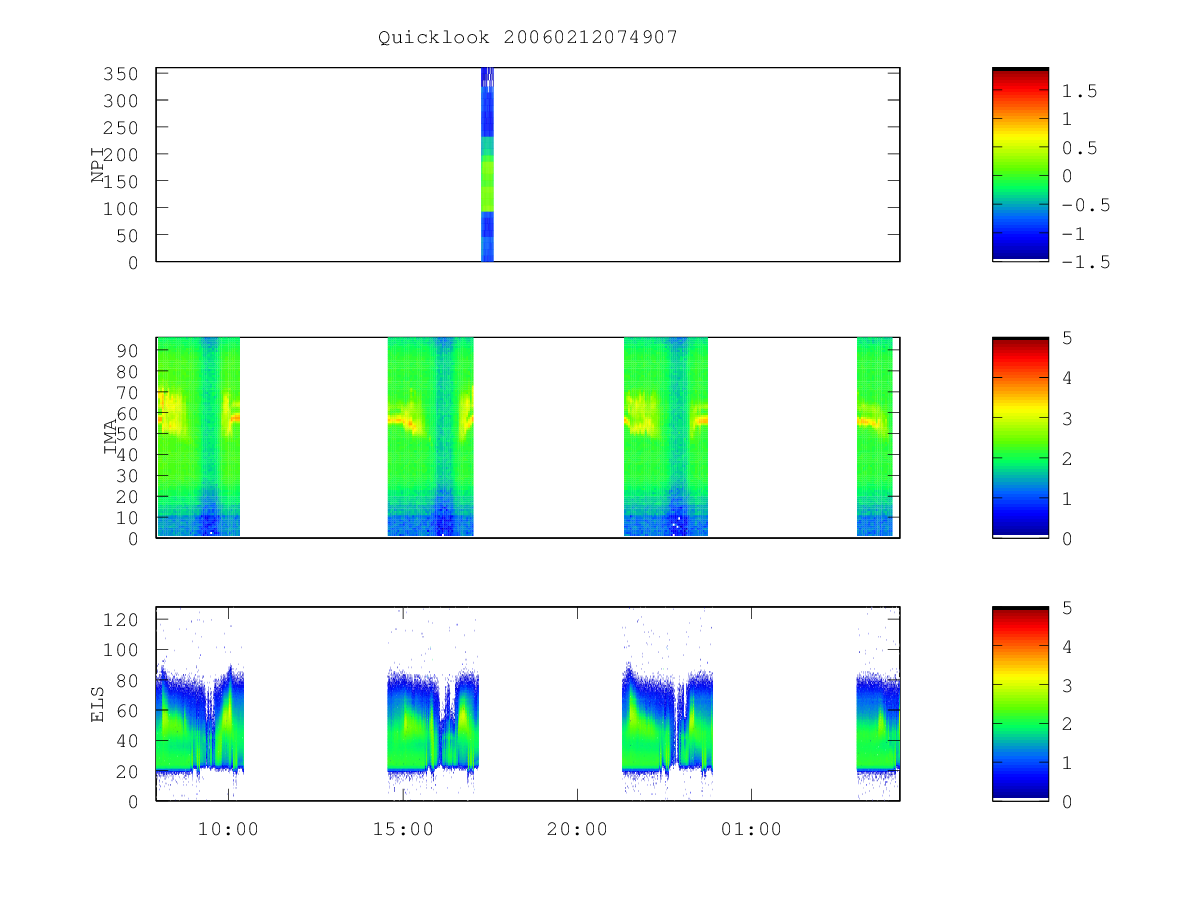Click the 10:00 time axis label
The image size is (1200, 900).
point(229,829)
